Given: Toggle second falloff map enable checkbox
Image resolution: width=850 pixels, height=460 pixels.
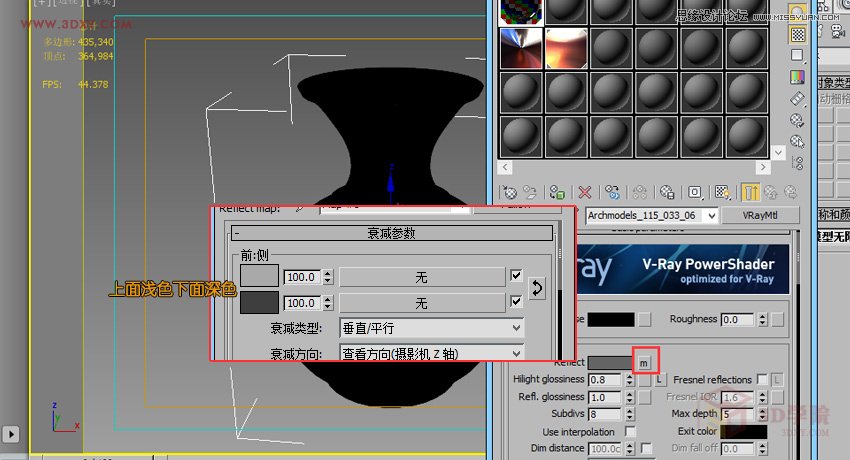Looking at the screenshot, I should click(x=516, y=301).
